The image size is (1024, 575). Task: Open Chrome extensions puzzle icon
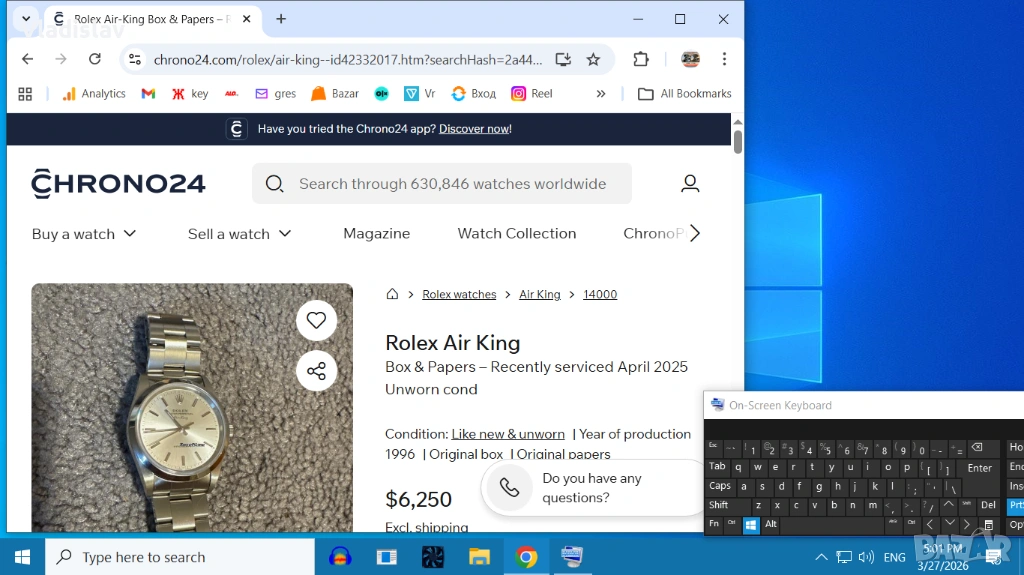(x=641, y=59)
